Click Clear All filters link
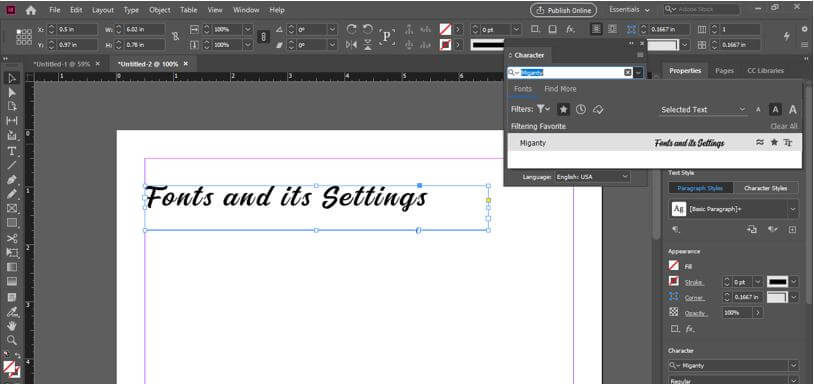814x384 pixels. click(x=783, y=126)
